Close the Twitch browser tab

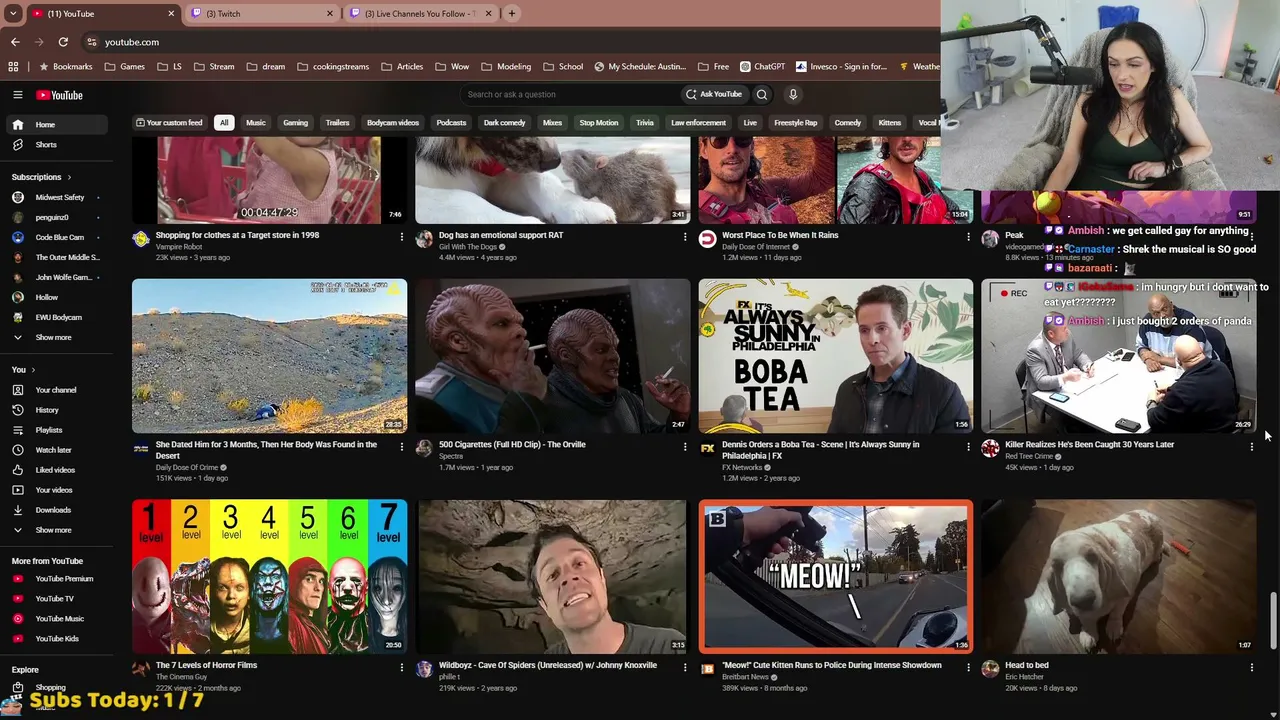pos(330,14)
